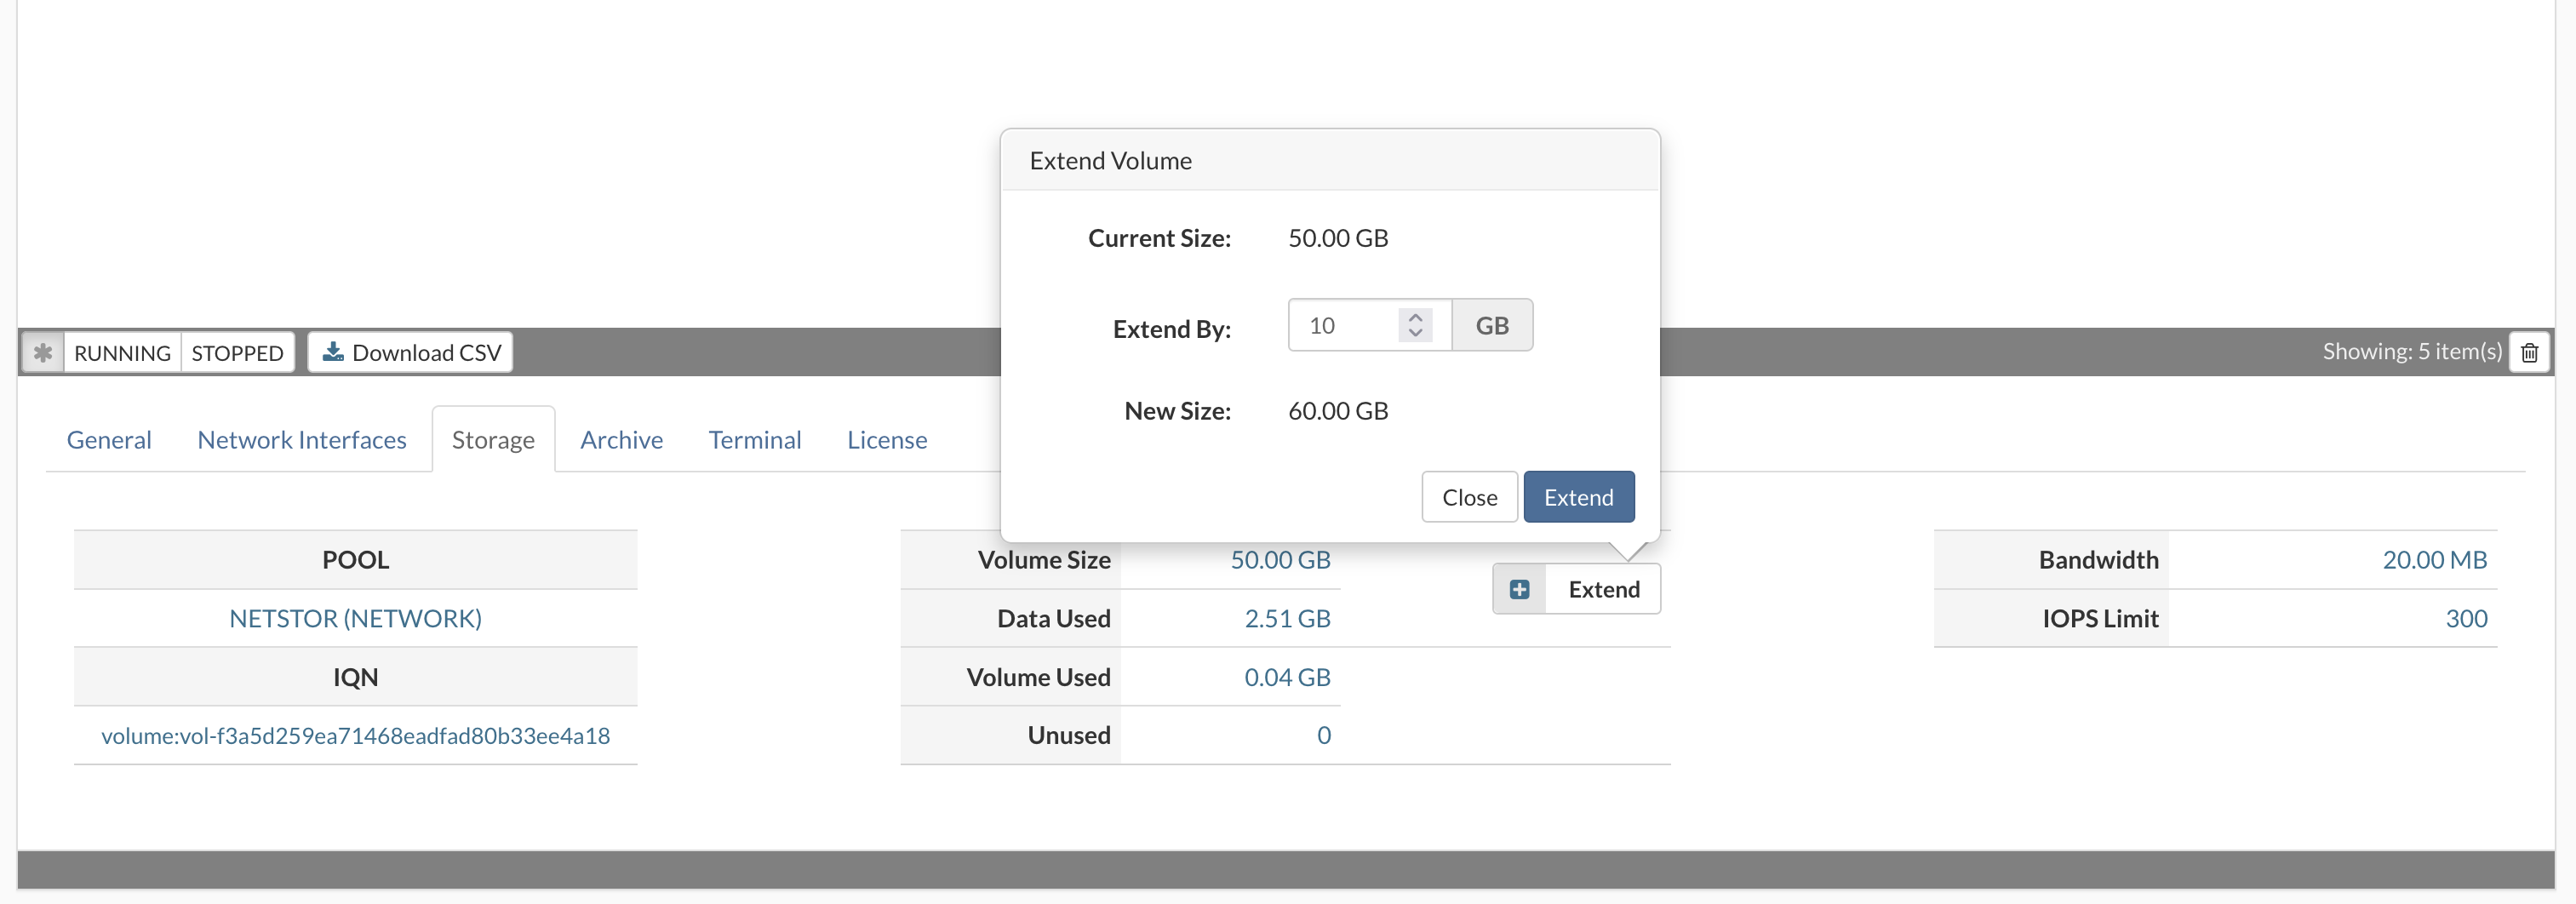Click the download icon on Download CSV
The image size is (2576, 904).
pos(334,352)
